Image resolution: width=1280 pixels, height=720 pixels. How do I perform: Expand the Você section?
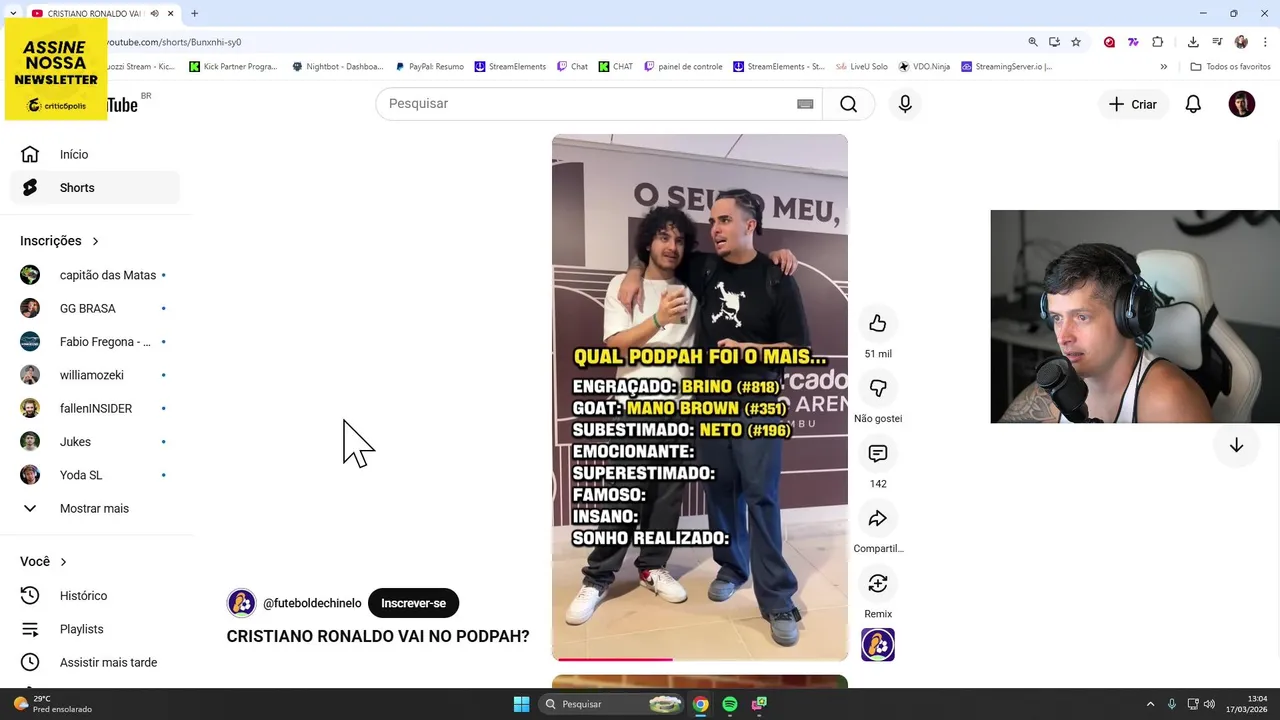point(44,562)
